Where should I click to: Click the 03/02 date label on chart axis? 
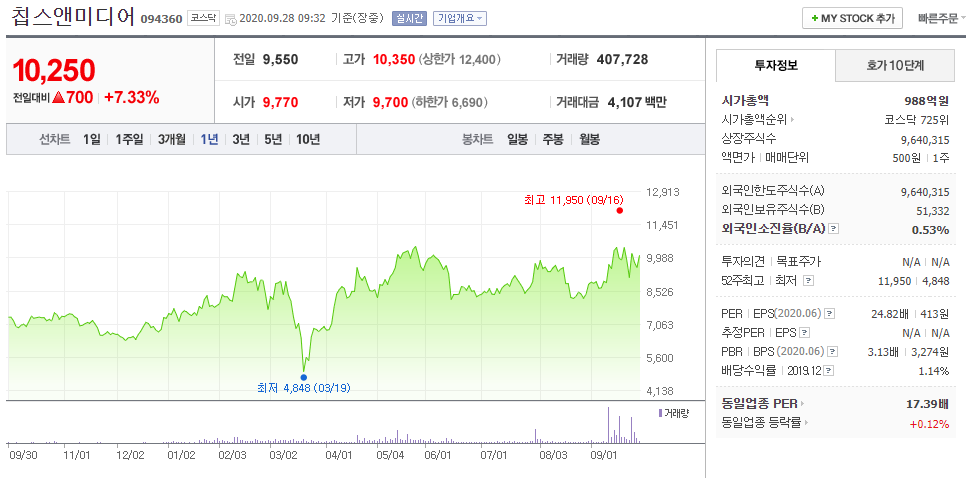tap(284, 454)
